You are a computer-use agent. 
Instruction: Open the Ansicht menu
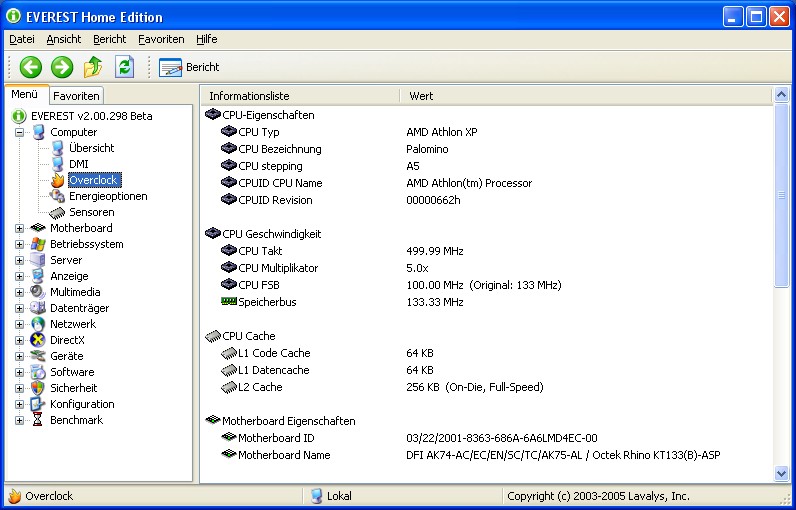pos(63,39)
